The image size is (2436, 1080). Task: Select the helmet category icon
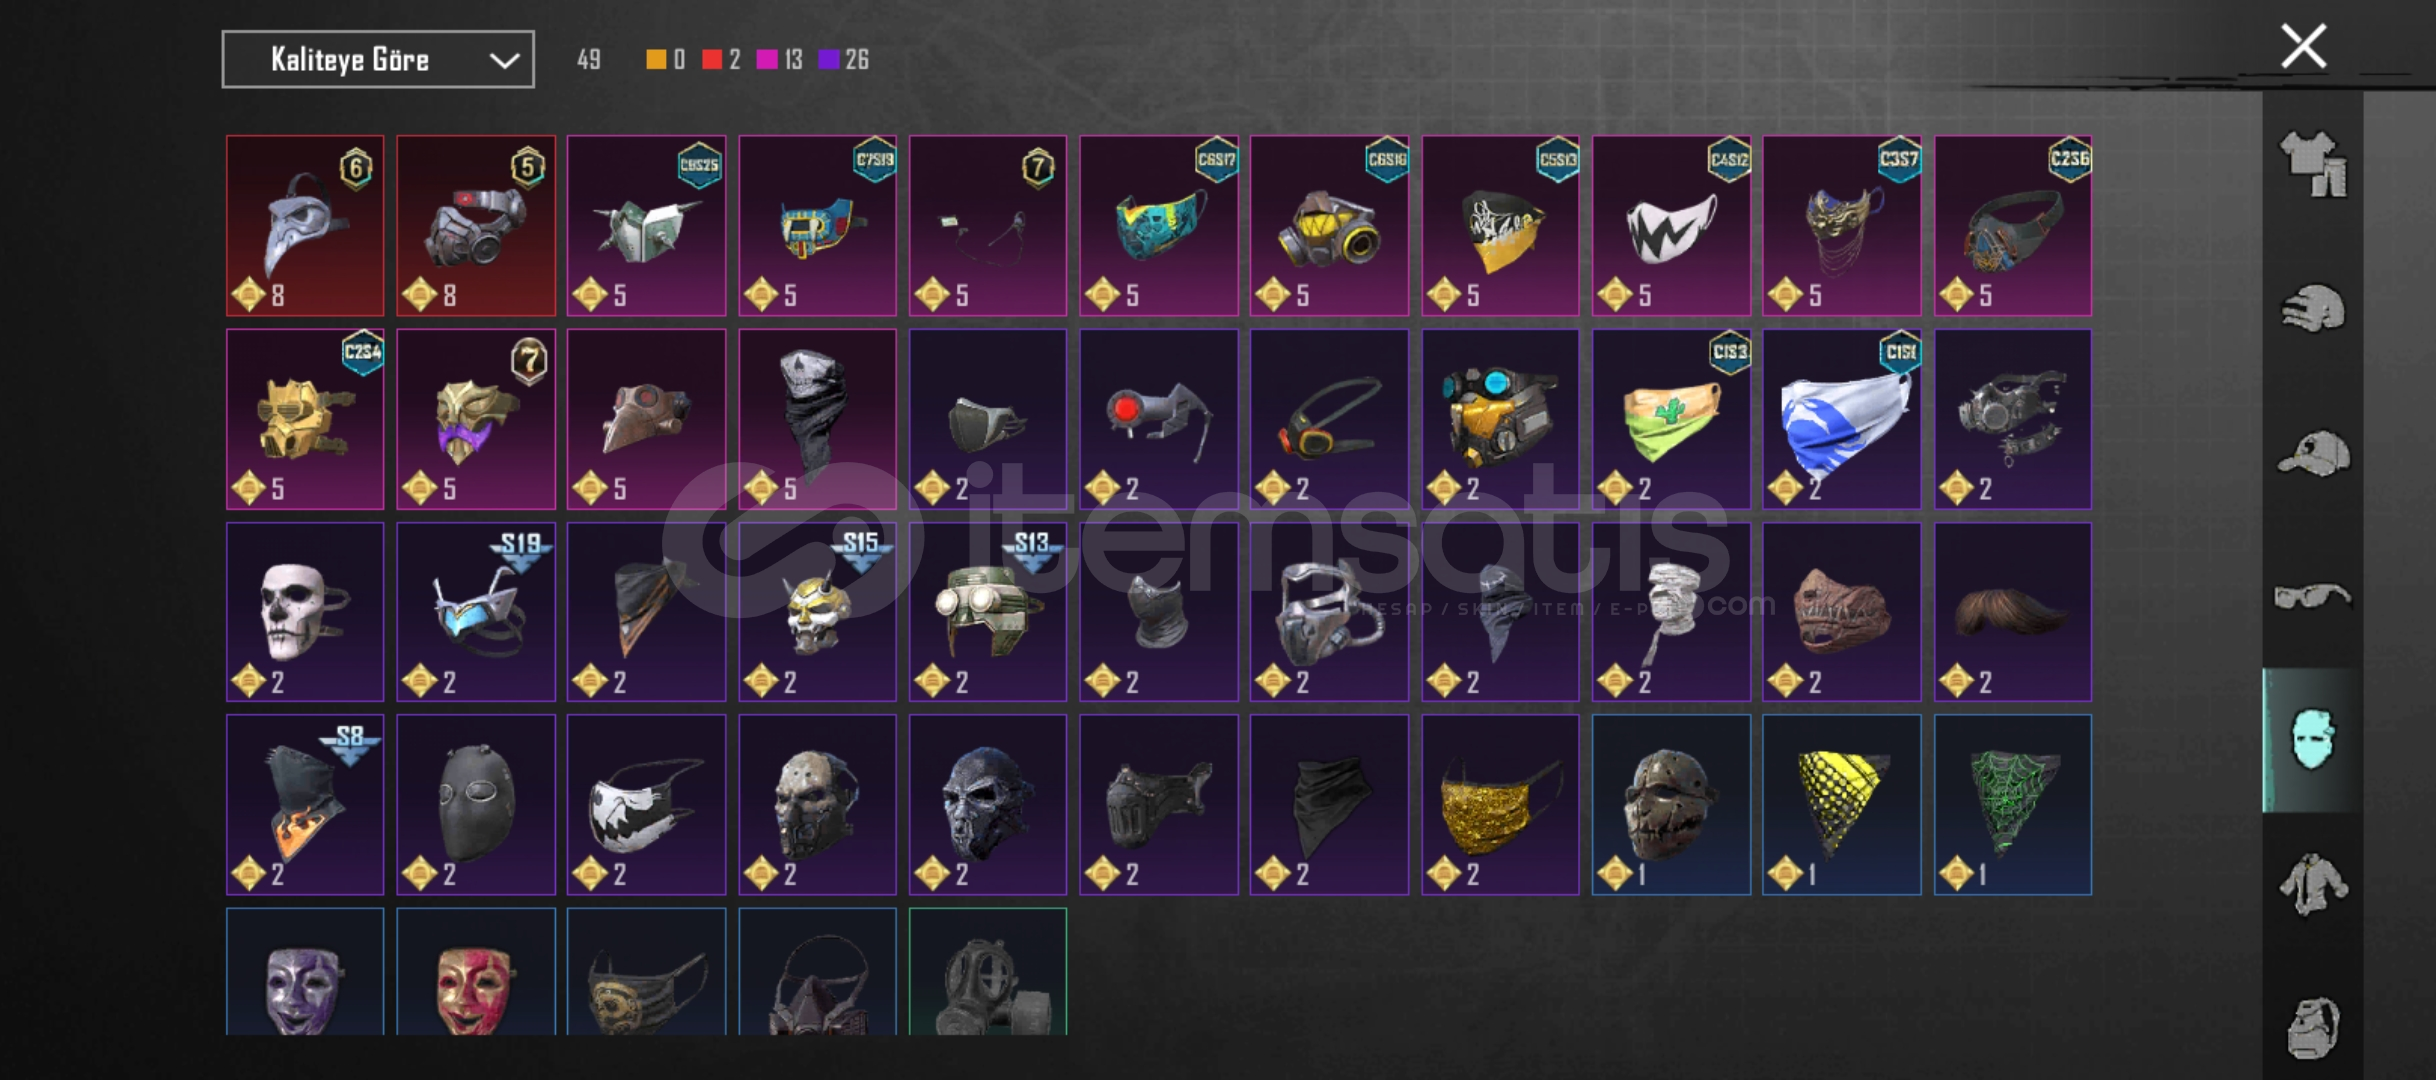click(x=2313, y=308)
